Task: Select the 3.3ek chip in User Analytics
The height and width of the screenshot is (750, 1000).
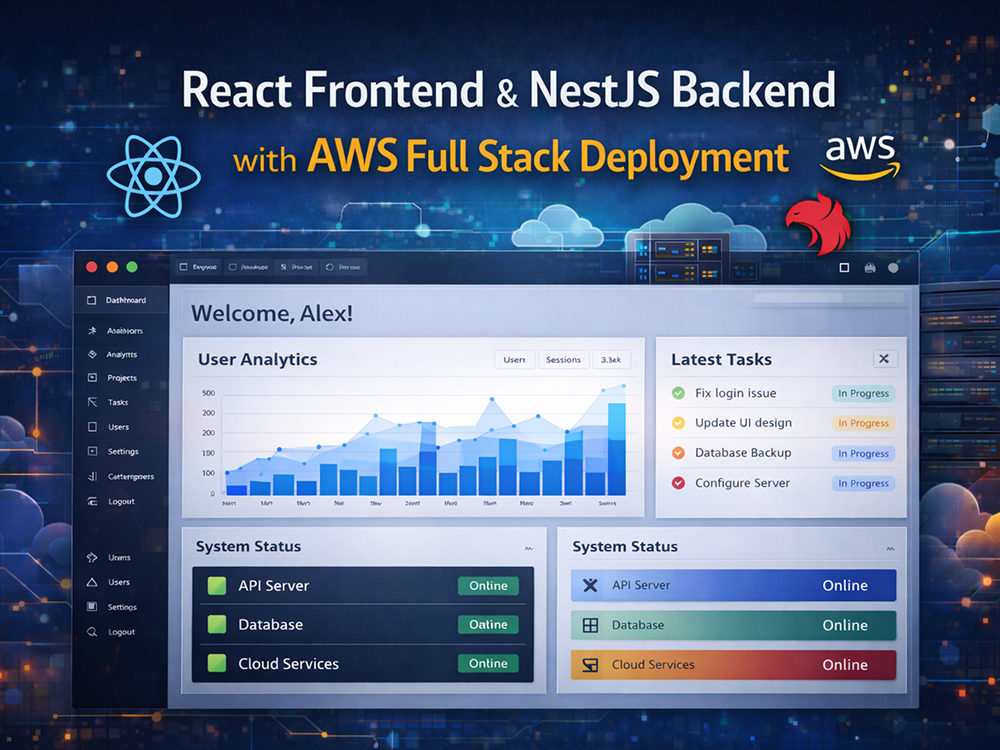Action: pos(611,360)
